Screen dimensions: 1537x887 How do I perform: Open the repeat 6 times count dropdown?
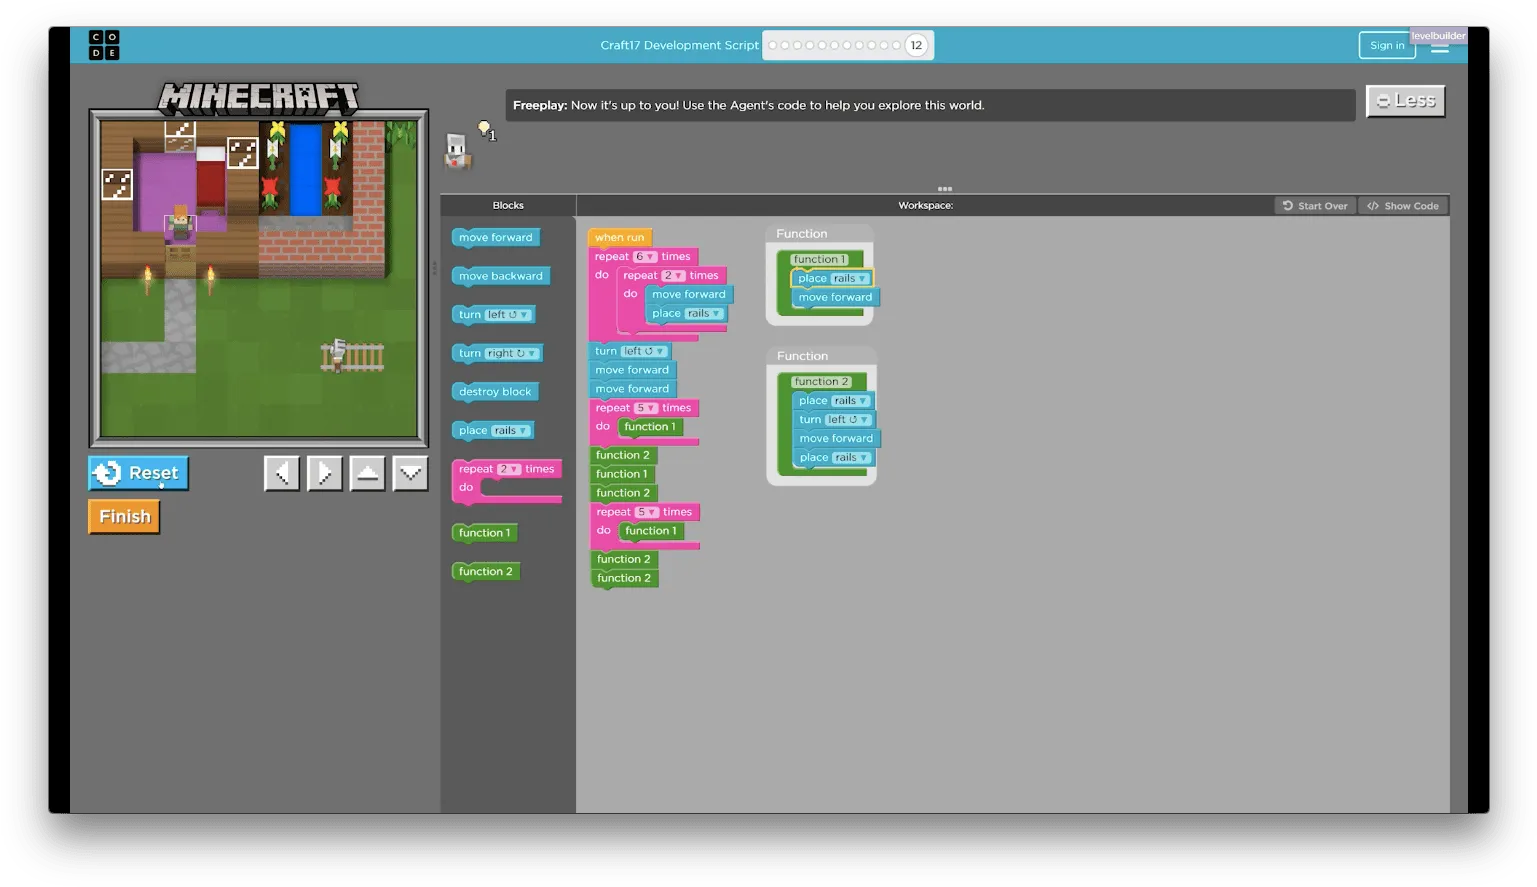645,257
